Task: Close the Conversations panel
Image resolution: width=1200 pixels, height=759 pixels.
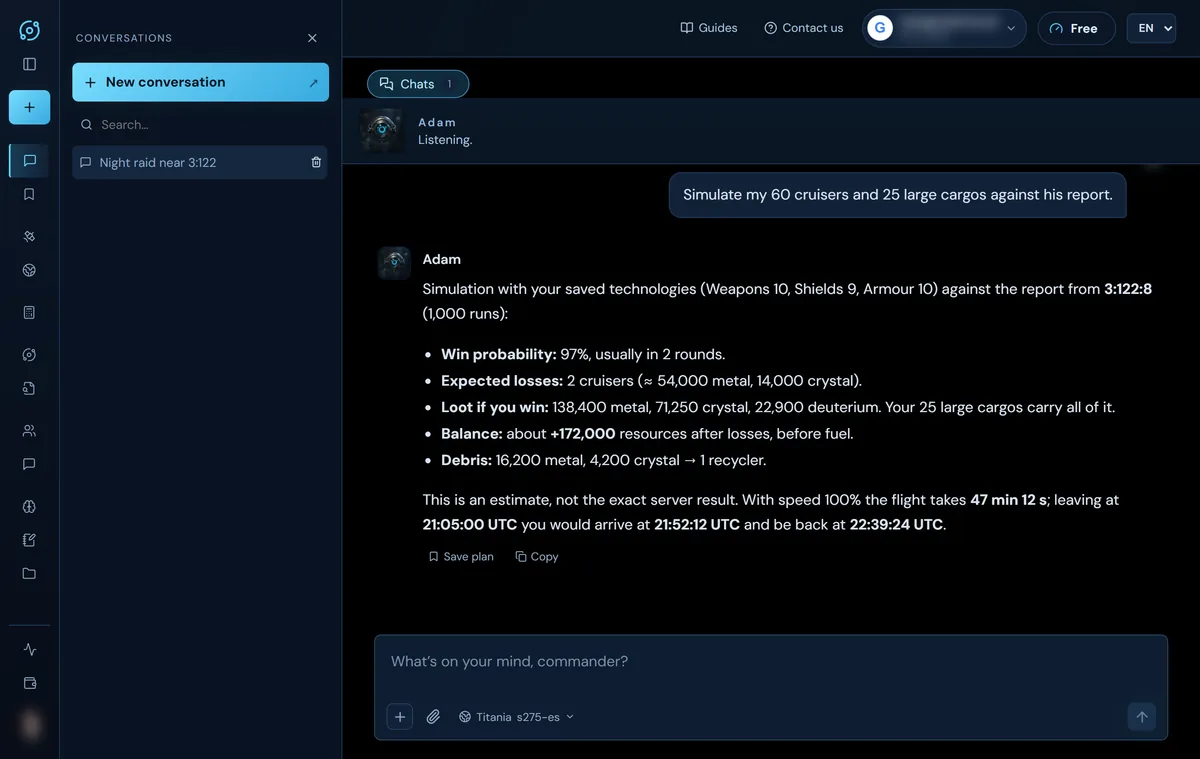Action: pyautogui.click(x=312, y=38)
